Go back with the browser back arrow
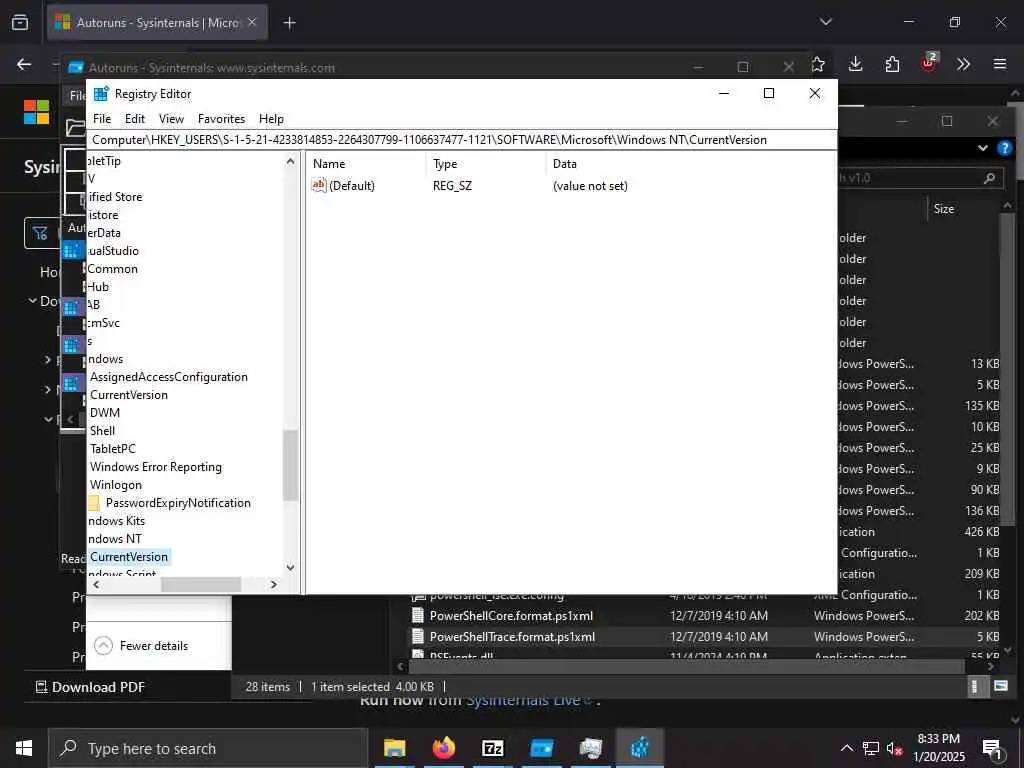 pos(24,64)
